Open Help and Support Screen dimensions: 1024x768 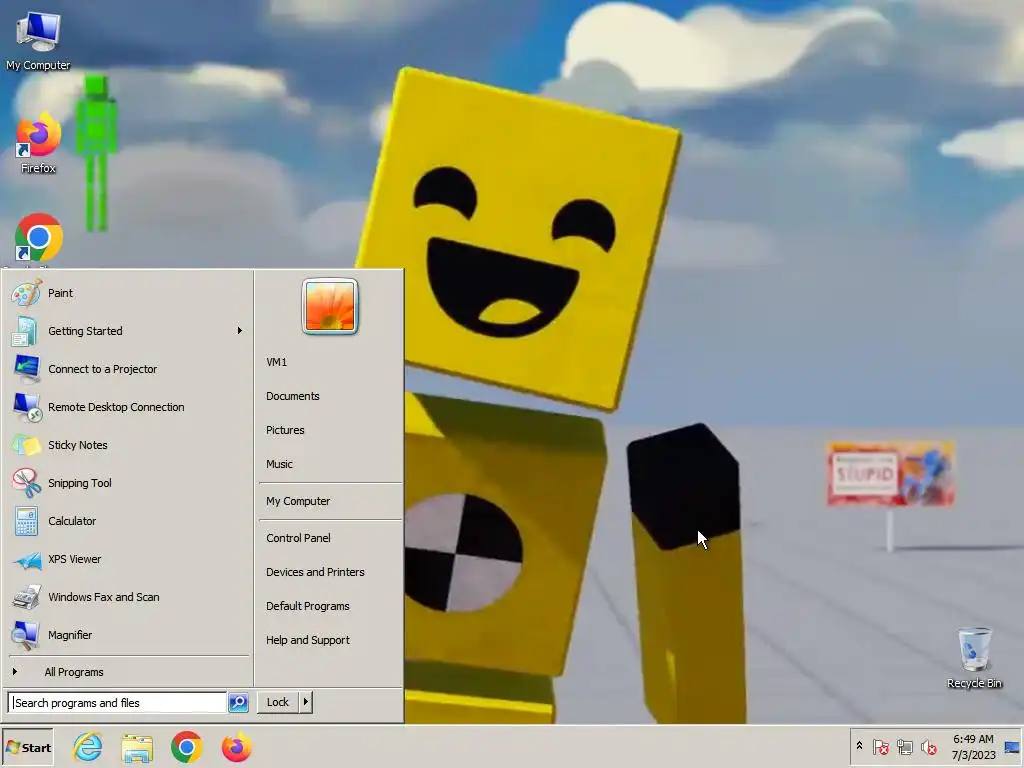[x=308, y=640]
